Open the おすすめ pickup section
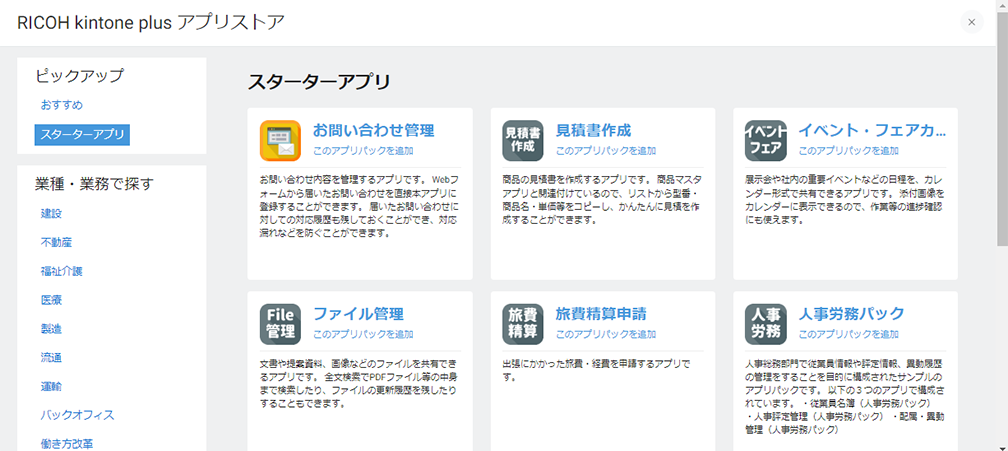1008x451 pixels. point(62,105)
